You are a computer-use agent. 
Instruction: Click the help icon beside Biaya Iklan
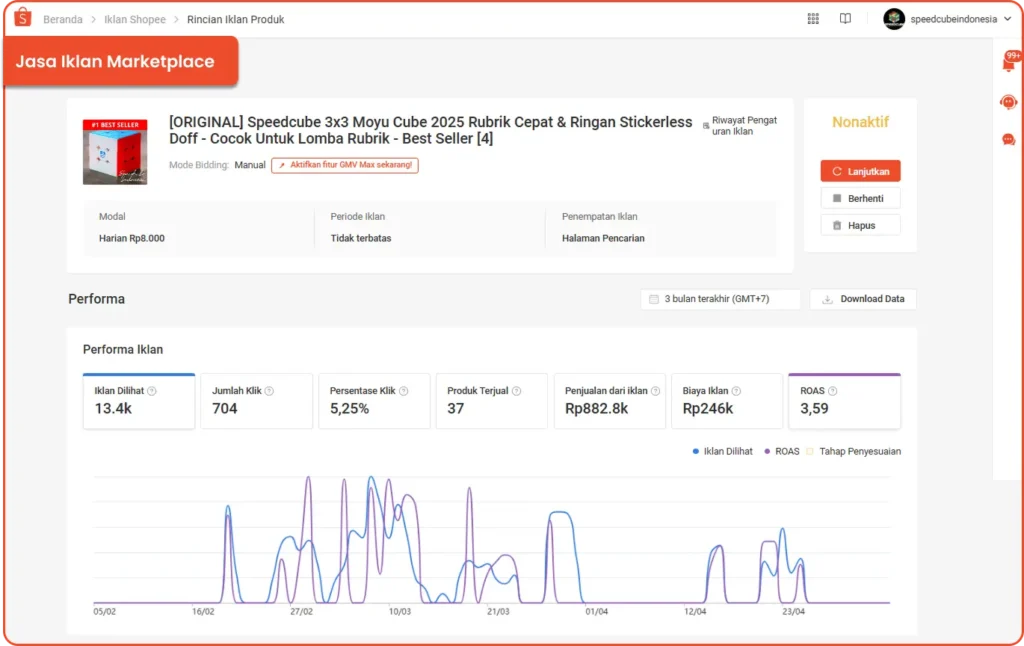[x=736, y=391]
